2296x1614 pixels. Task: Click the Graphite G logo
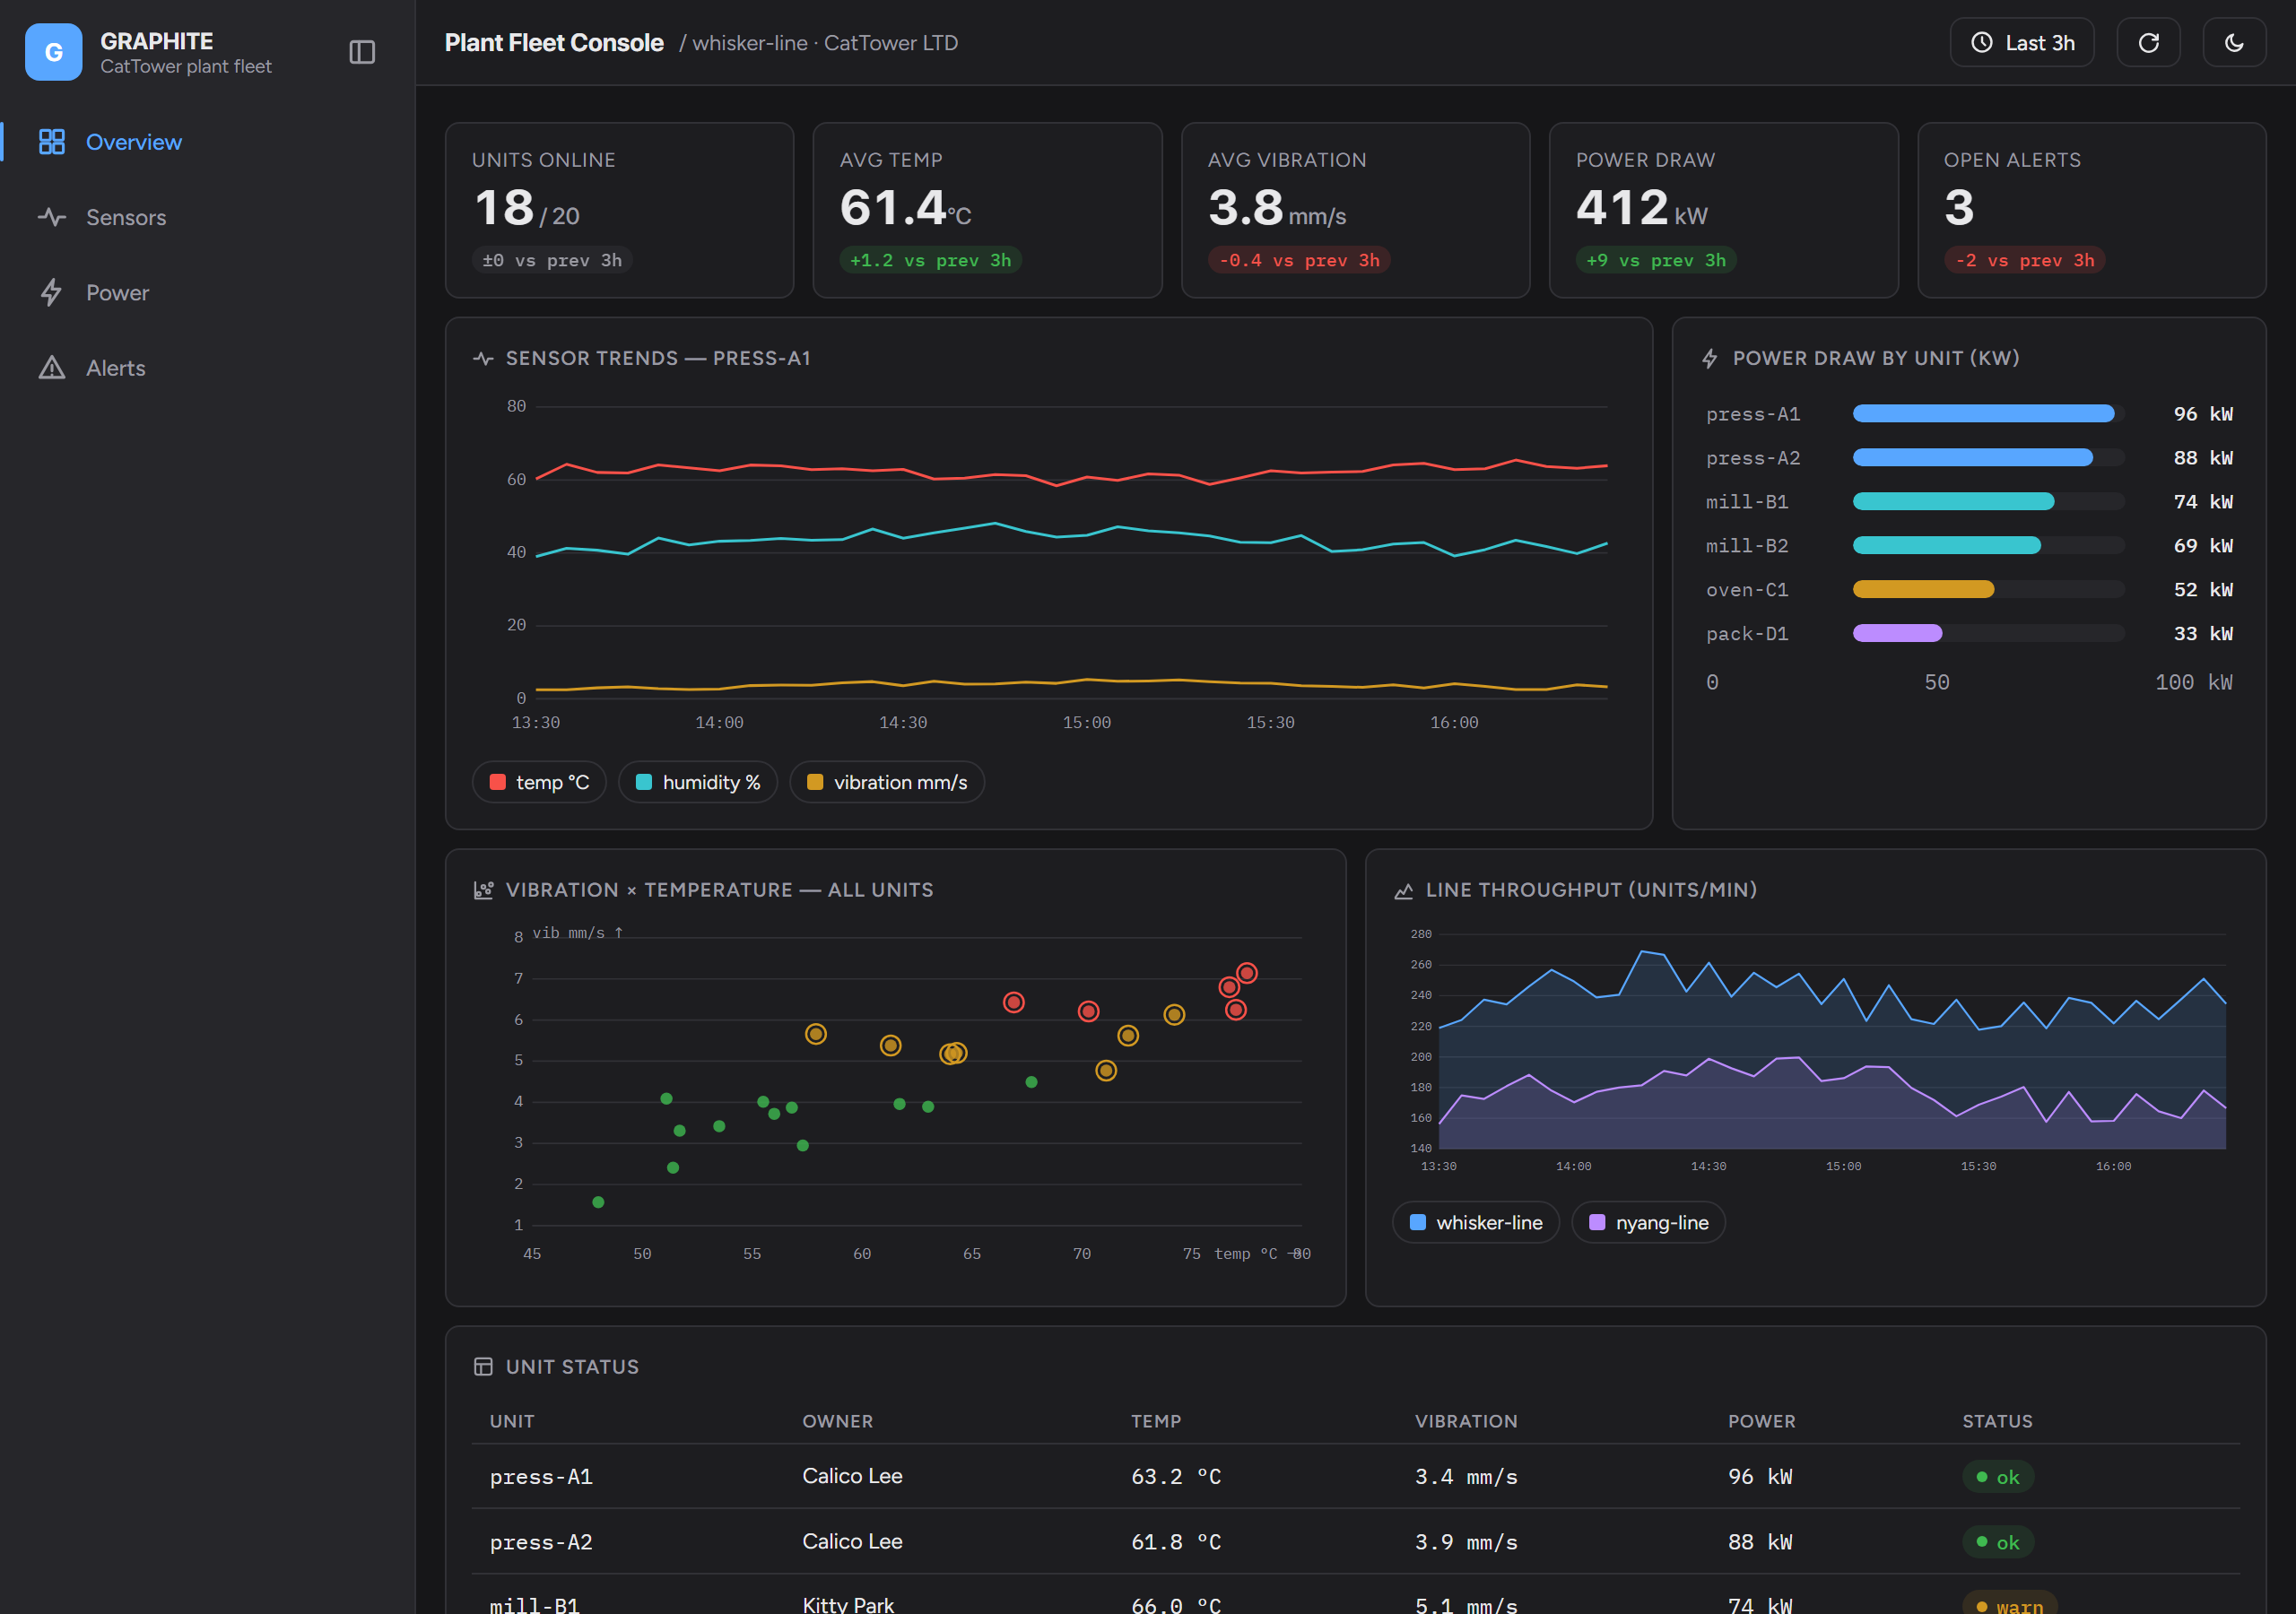pos(53,52)
